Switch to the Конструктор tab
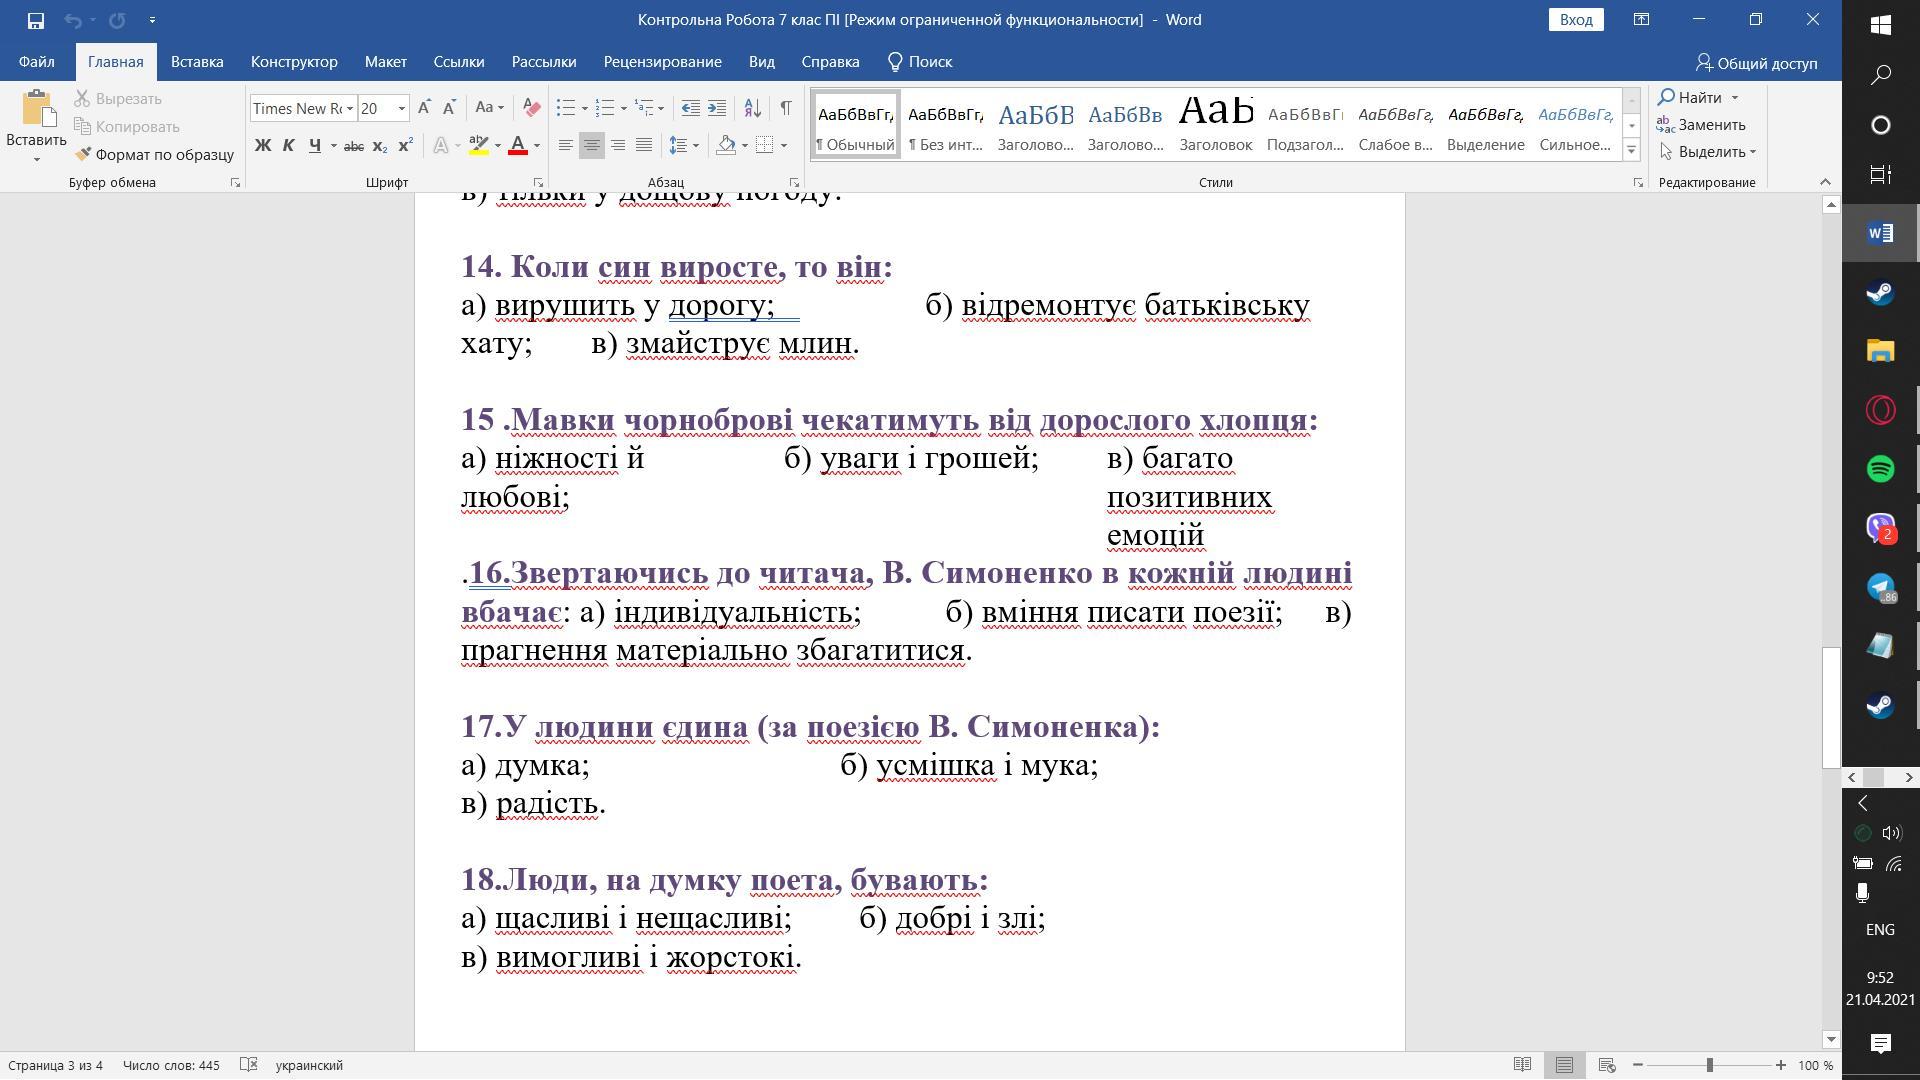The width and height of the screenshot is (1920, 1080). (x=294, y=62)
